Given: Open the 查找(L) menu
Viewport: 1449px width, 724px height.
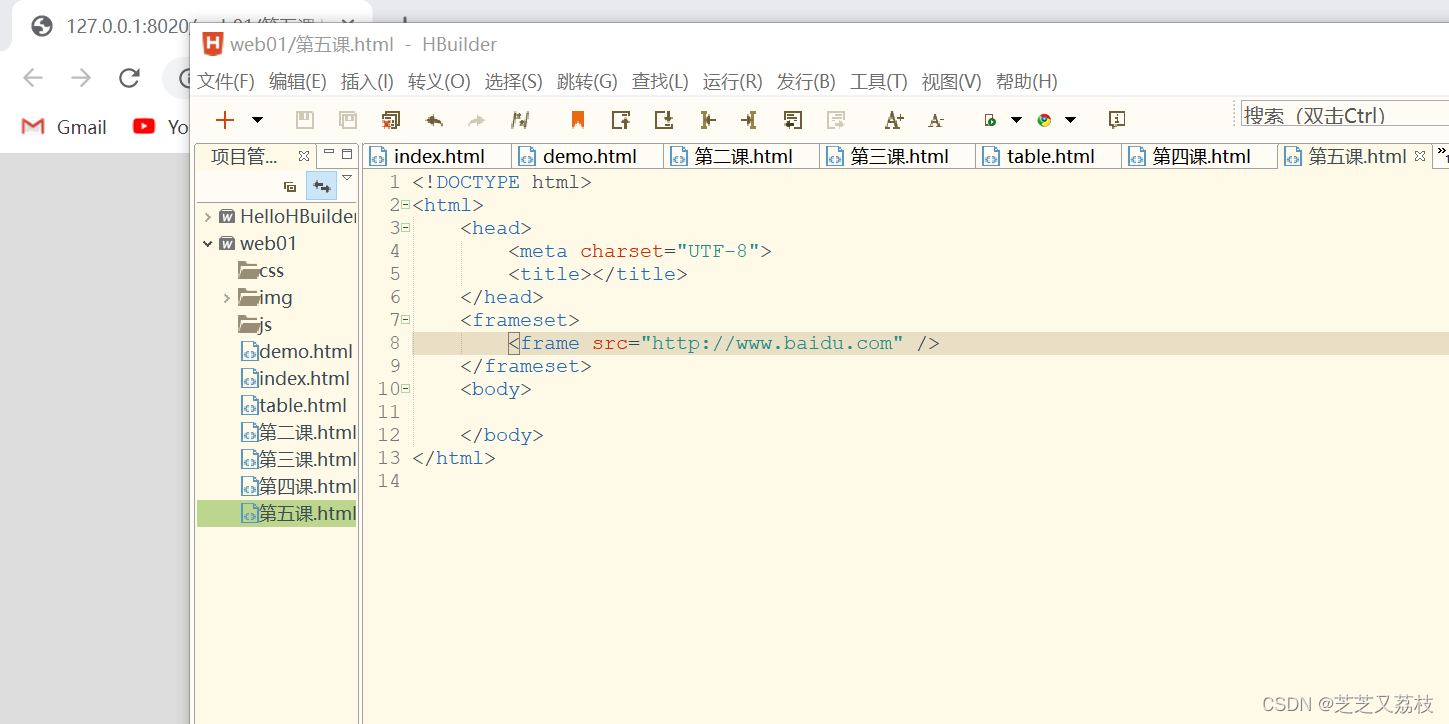Looking at the screenshot, I should pyautogui.click(x=660, y=81).
